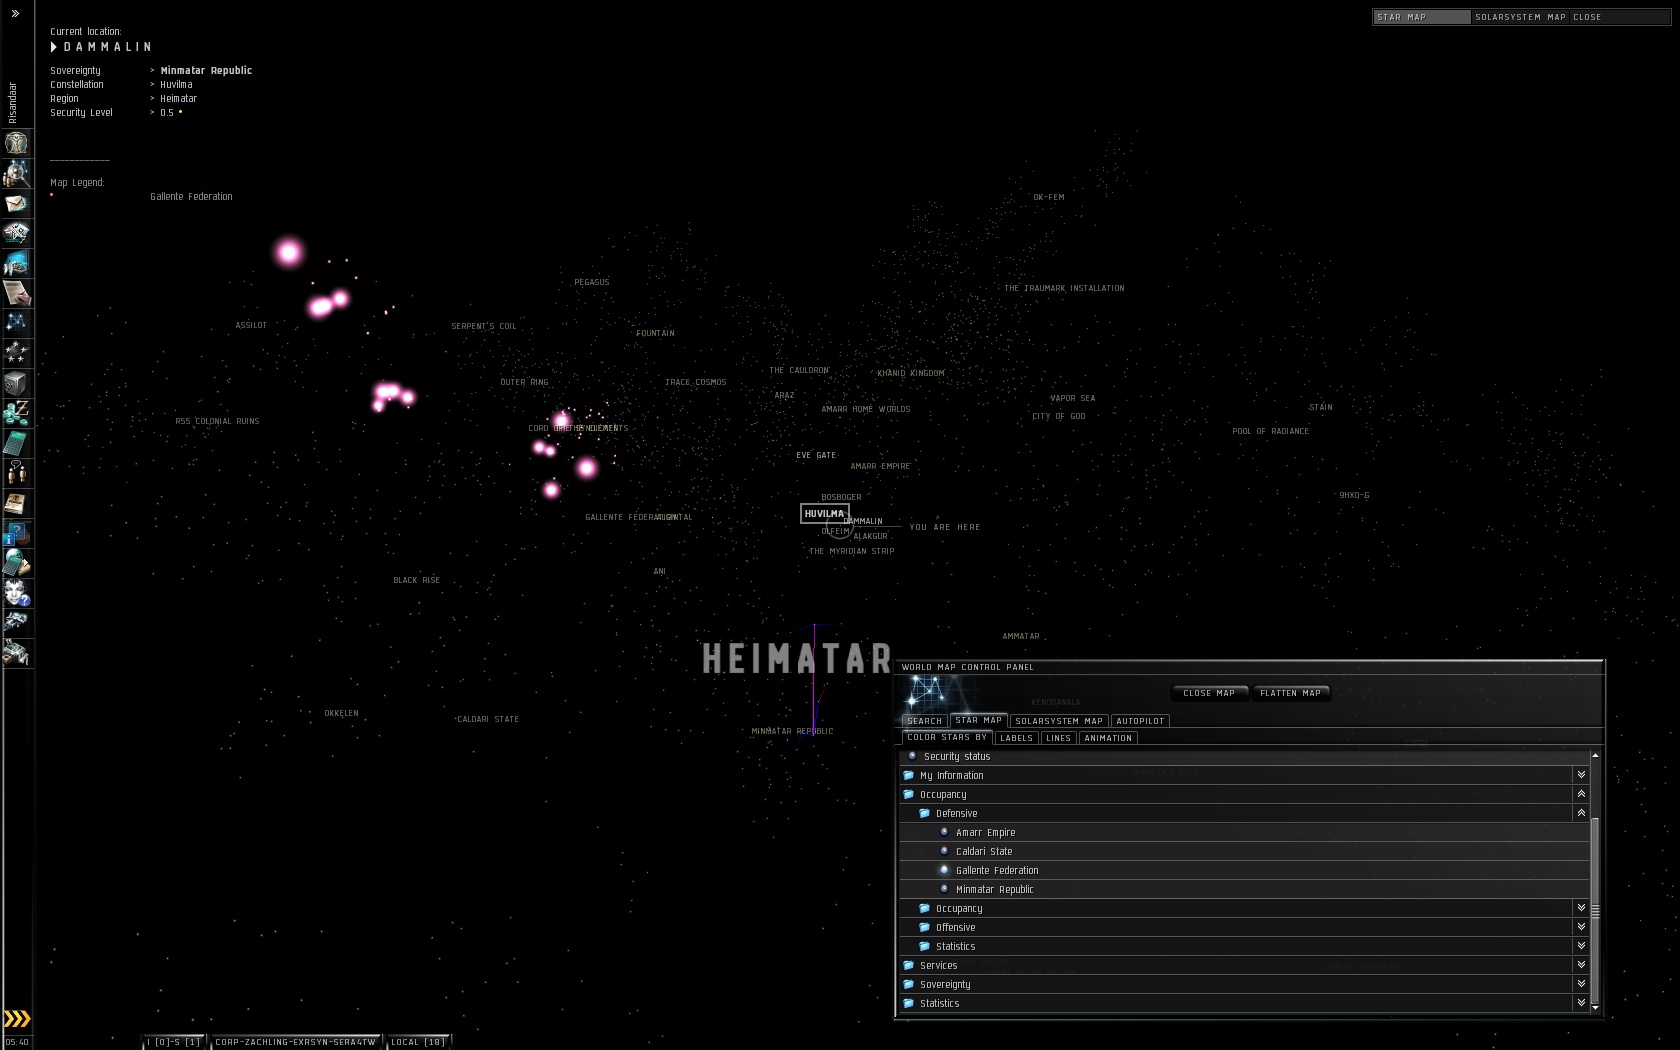Click the HUVILMA constellation label on map

pos(825,514)
